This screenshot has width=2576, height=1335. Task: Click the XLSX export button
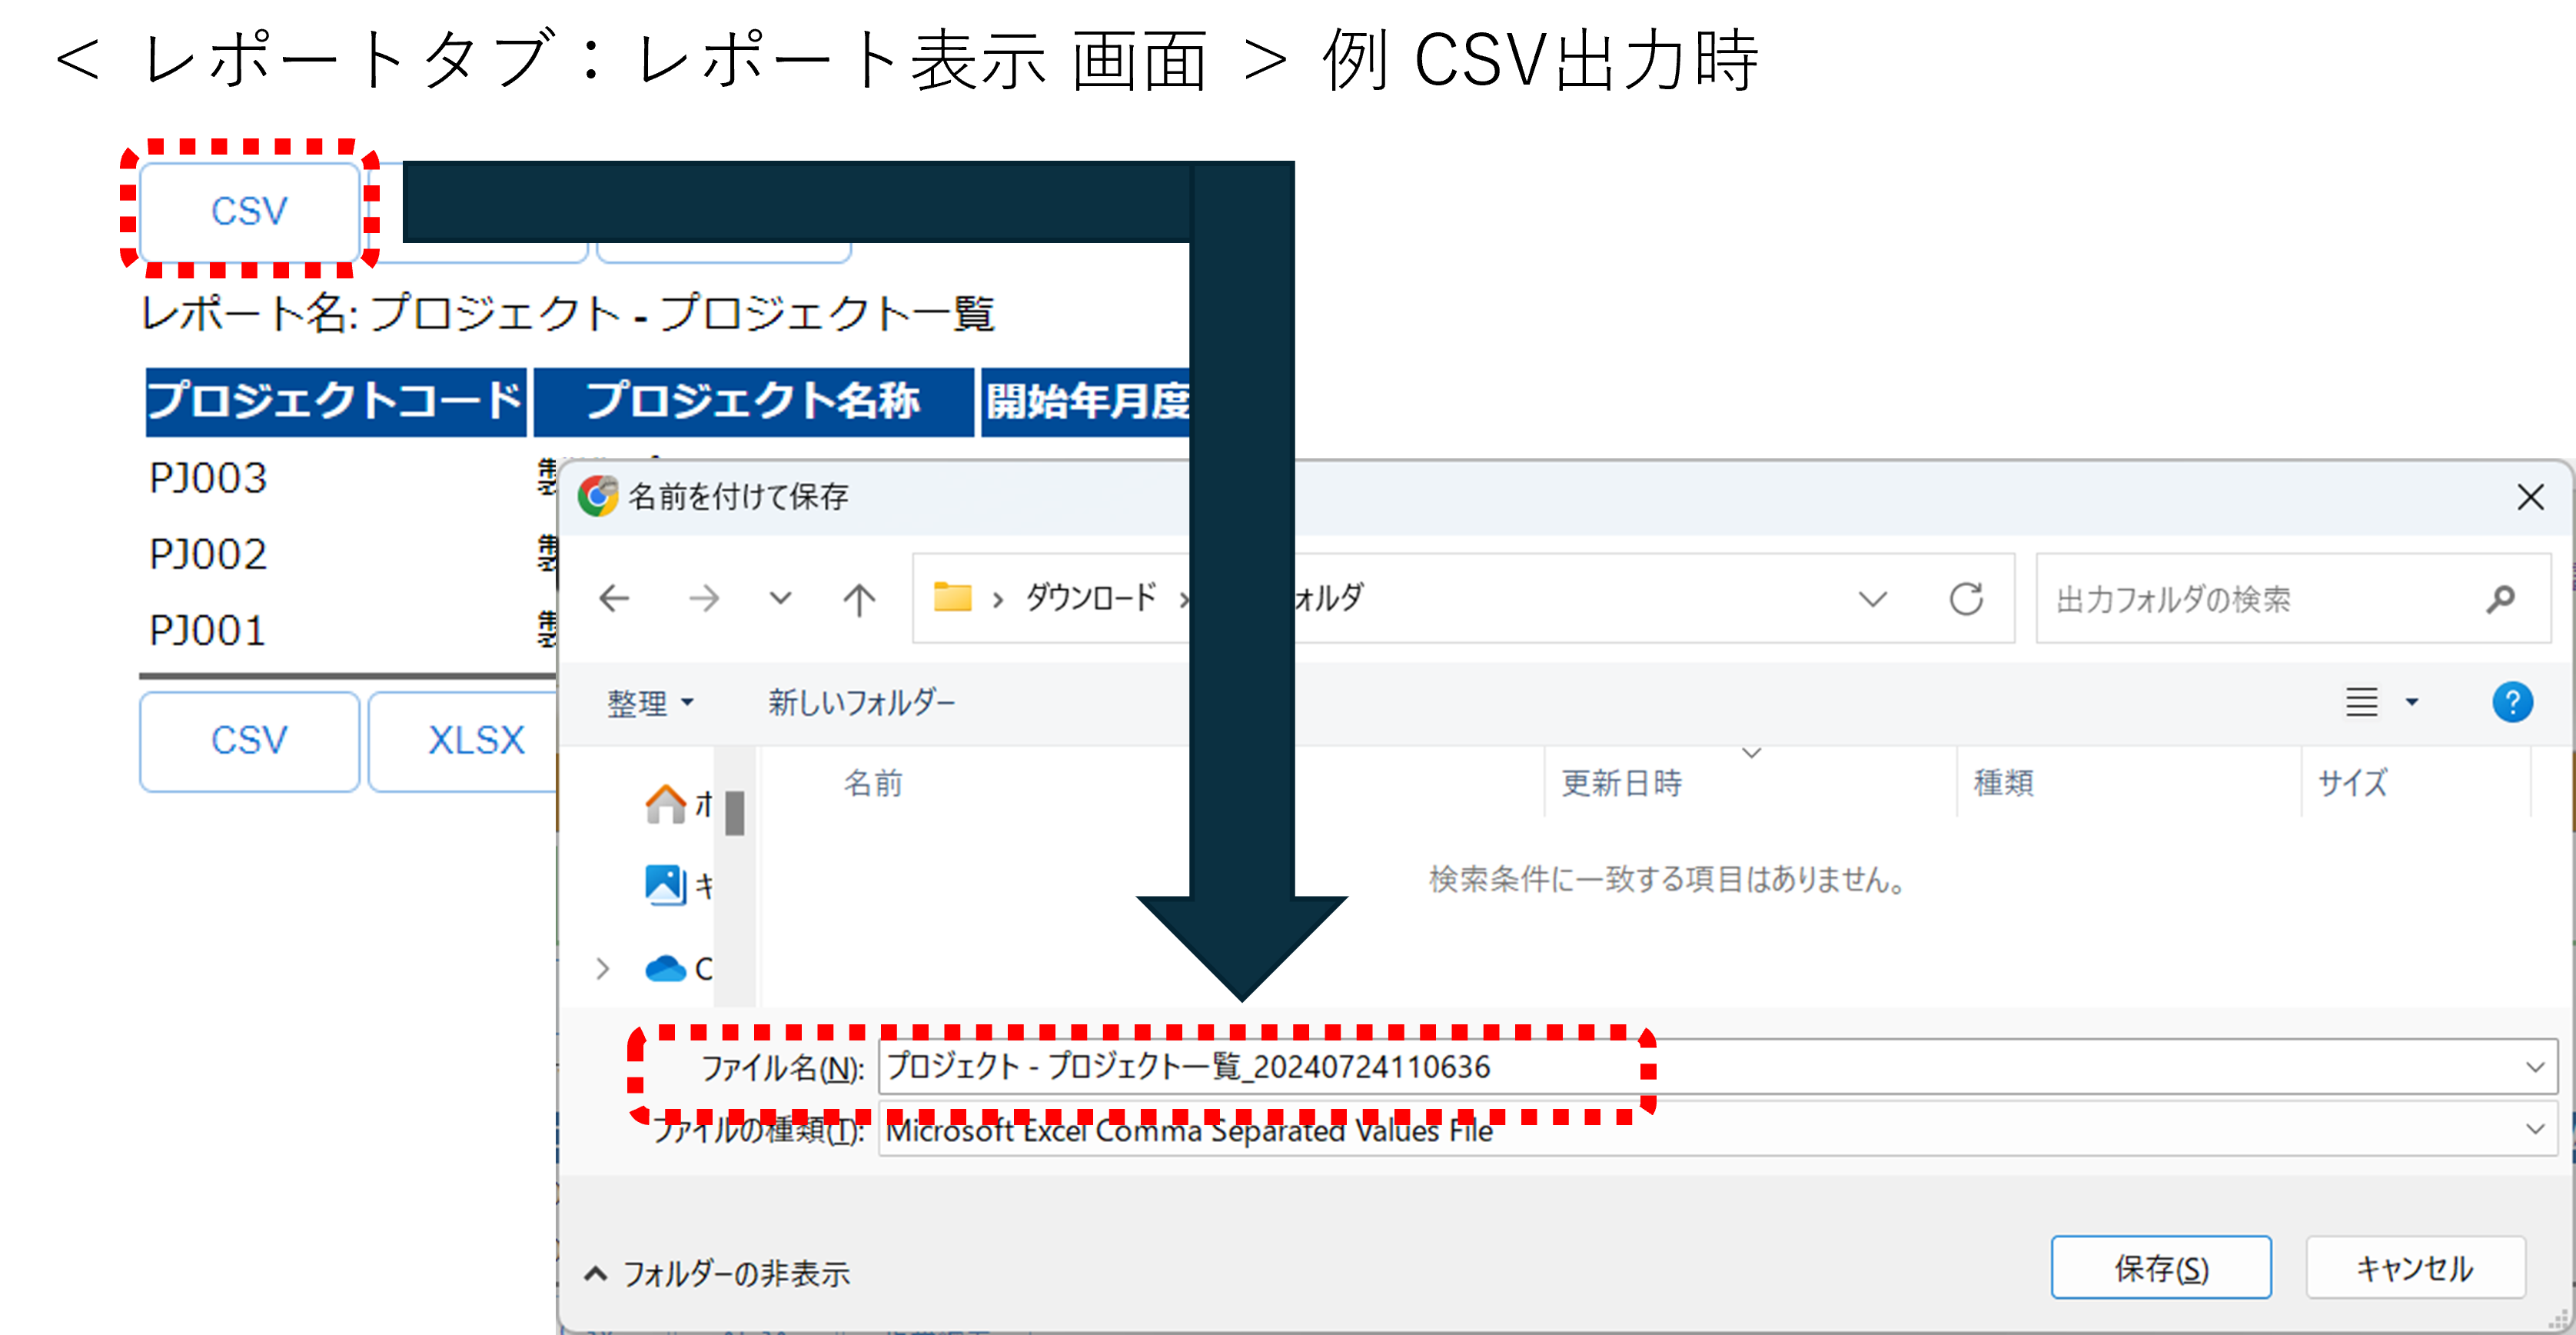pos(470,741)
